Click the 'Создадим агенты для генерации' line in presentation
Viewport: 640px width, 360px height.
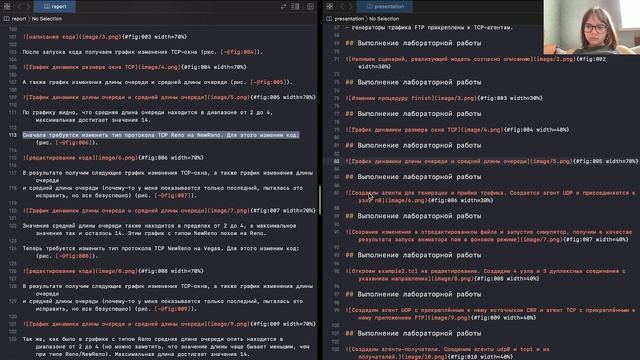pos(491,196)
